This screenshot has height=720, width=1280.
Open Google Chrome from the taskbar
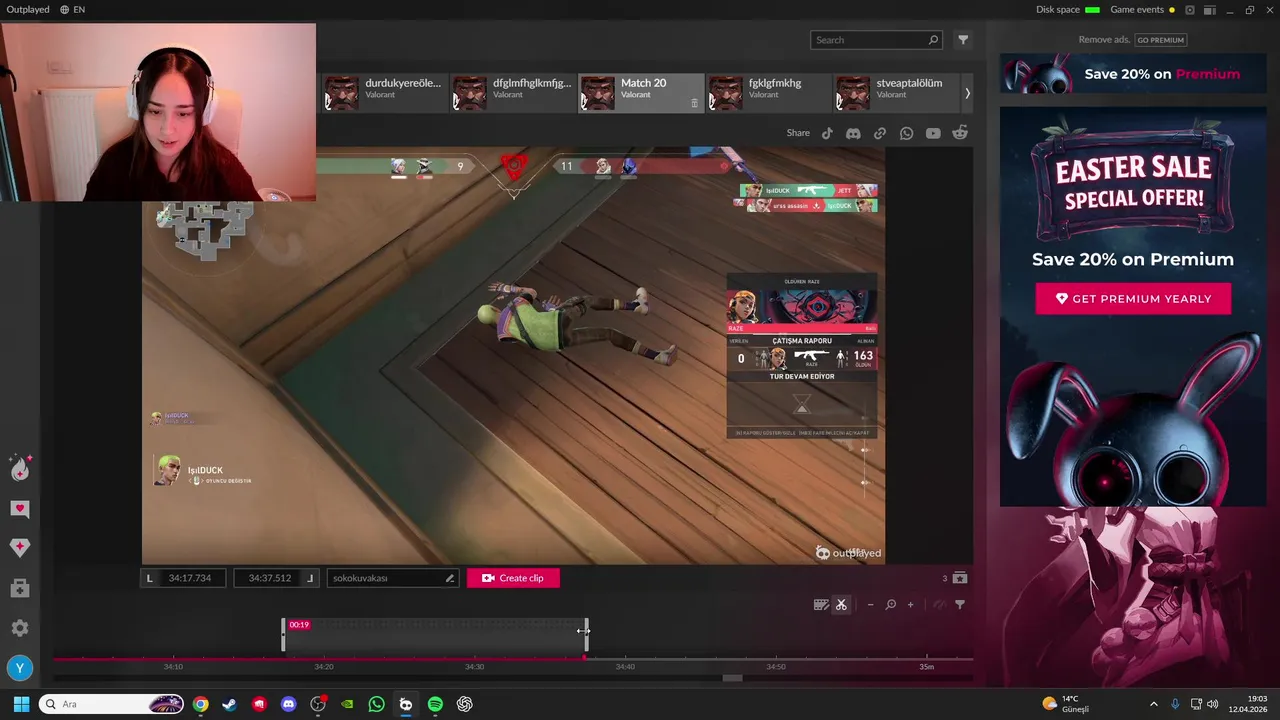[x=201, y=704]
